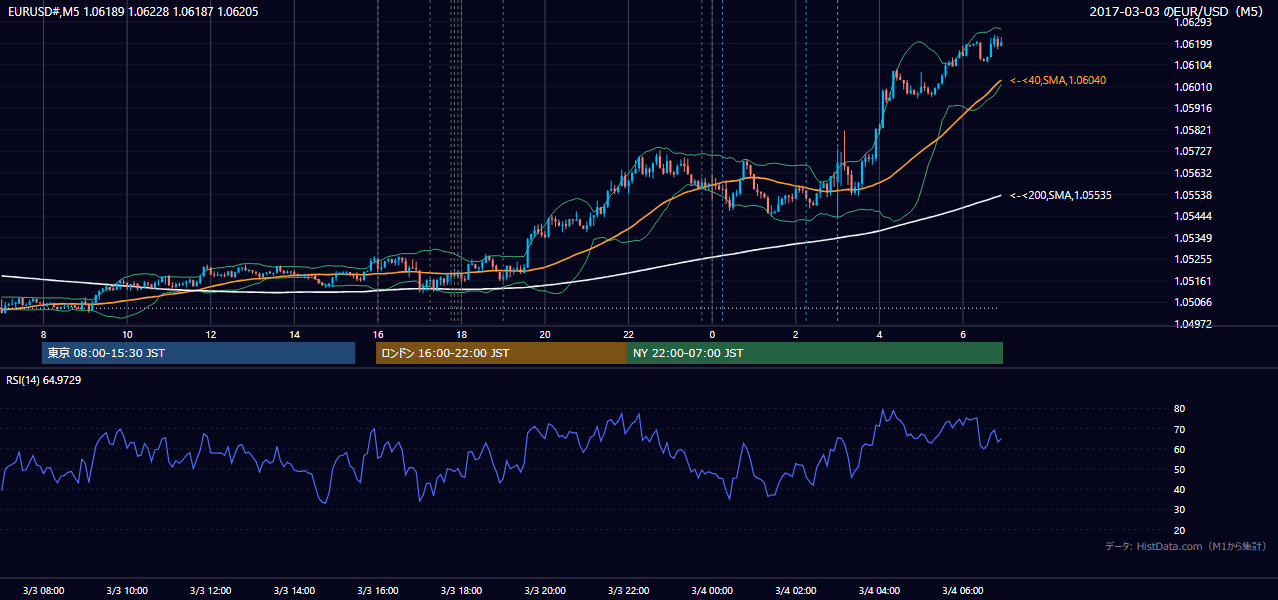Screen dimensions: 1278x600
Task: Click the bottom date label 3/3 16:00
Action: click(x=377, y=590)
